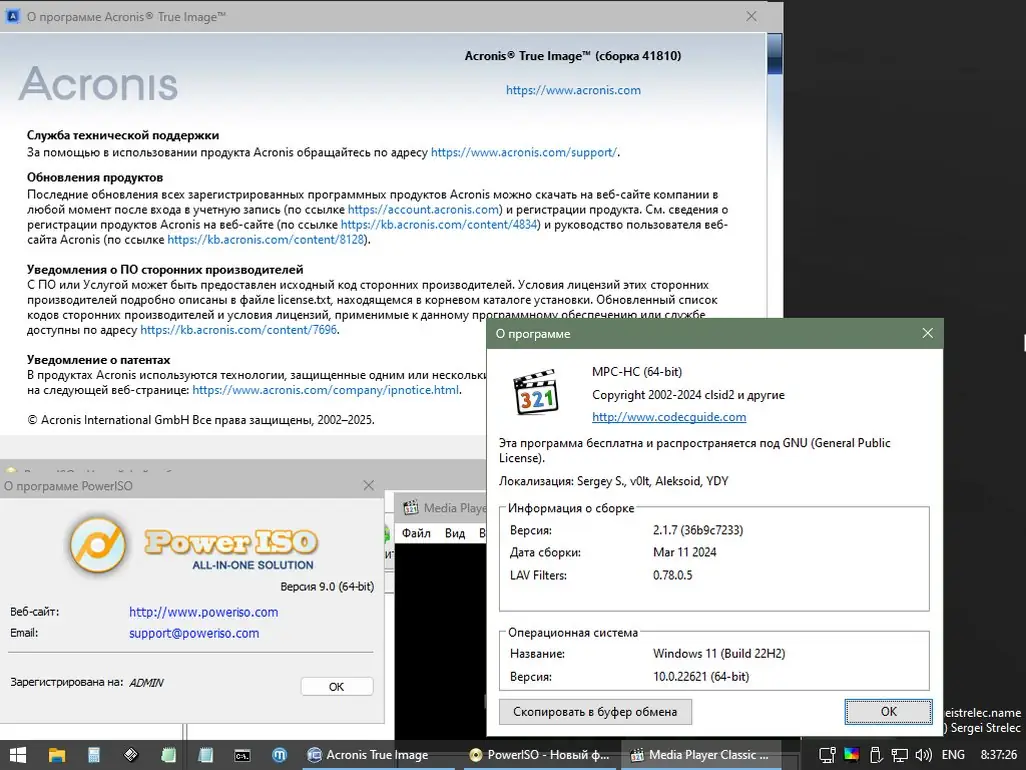Open the acronis.com/company/ipnotice.html link
This screenshot has height=770, width=1026.
[325, 390]
